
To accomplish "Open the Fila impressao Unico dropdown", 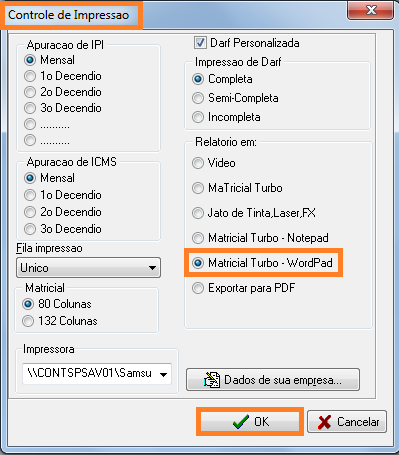I will point(88,268).
